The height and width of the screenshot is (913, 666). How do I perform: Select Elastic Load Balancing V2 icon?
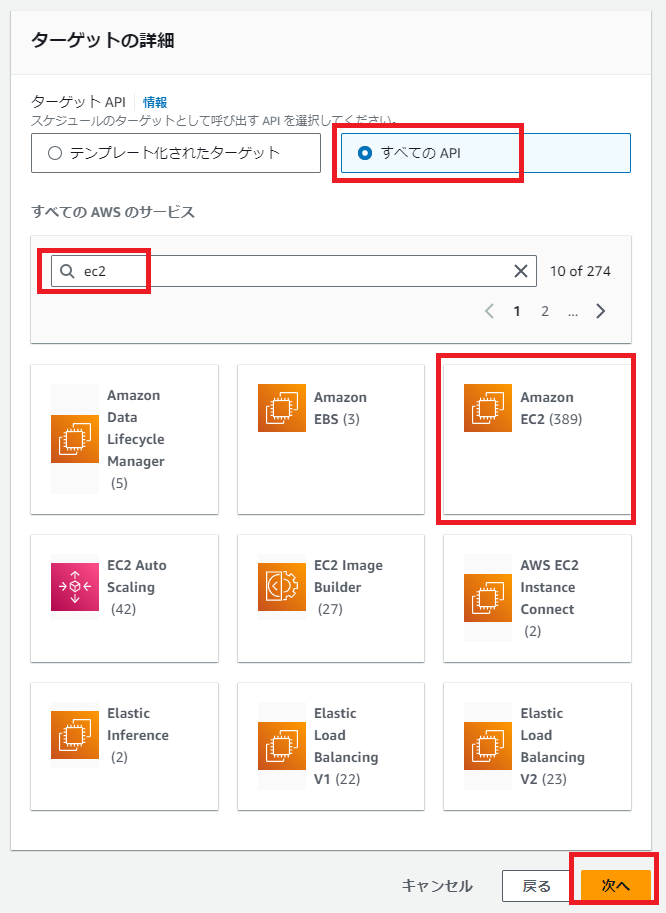click(488, 746)
